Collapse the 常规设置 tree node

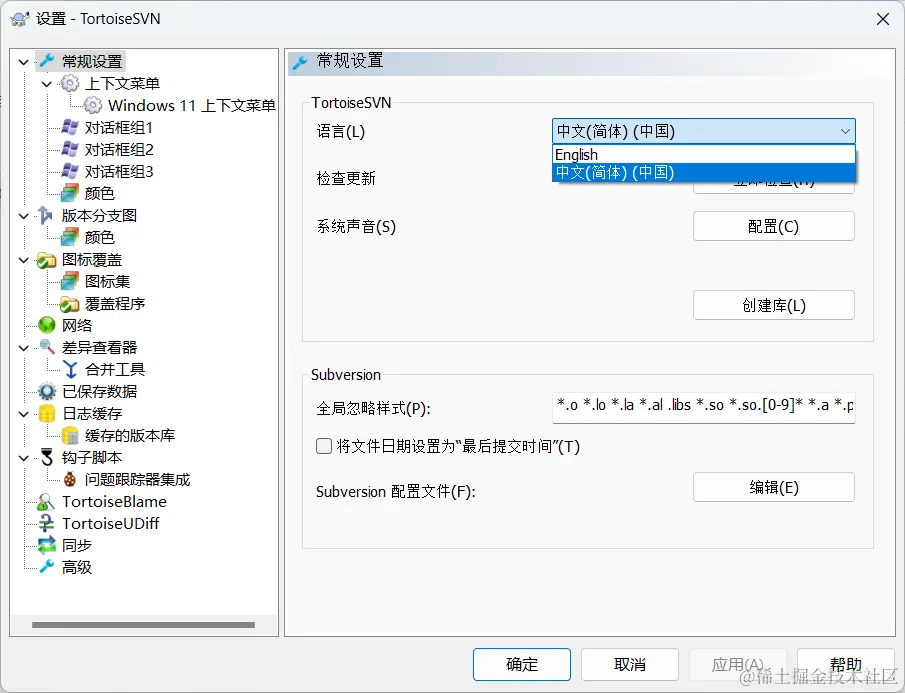[24, 62]
